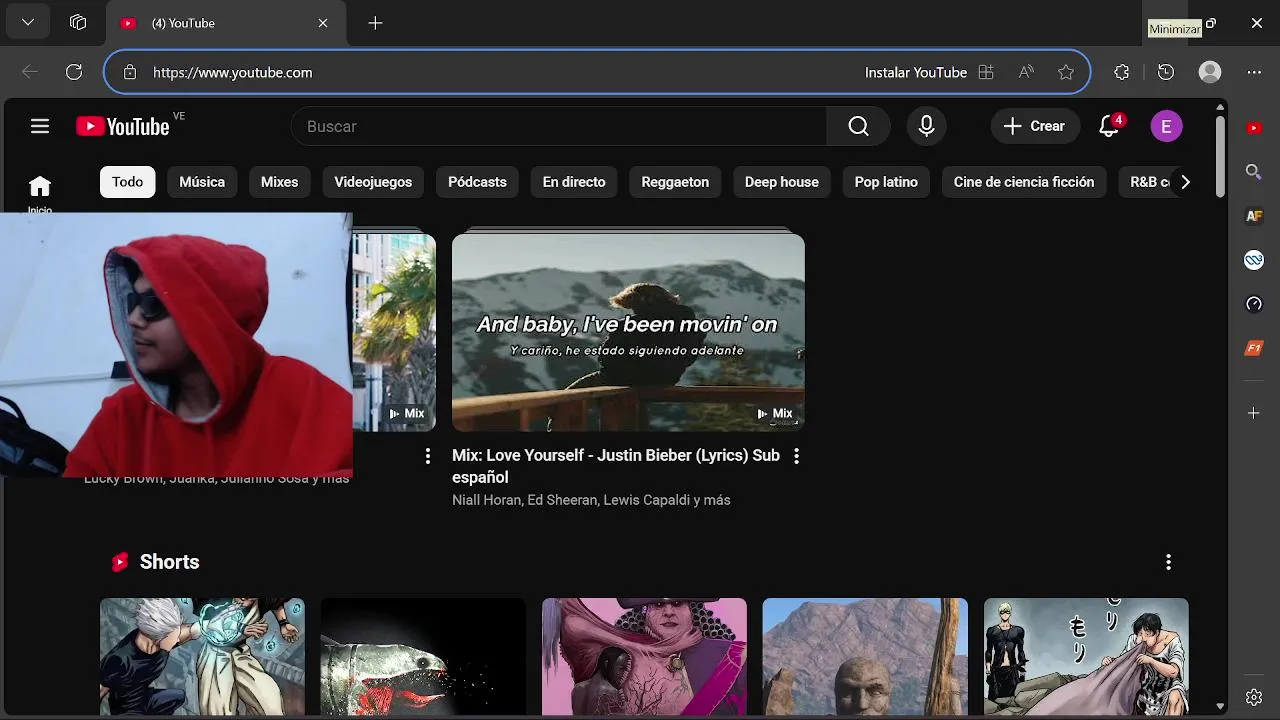
Task: Activate the read aloud icon
Action: 1026,72
